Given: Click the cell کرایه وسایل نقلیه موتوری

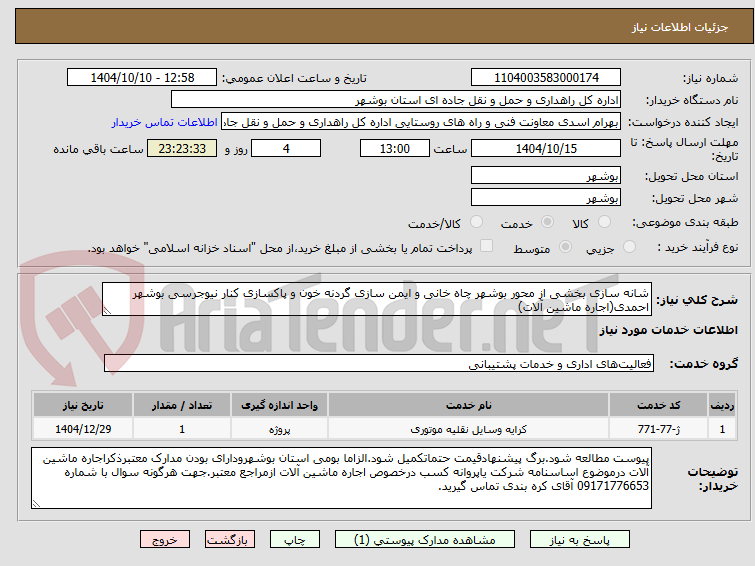Looking at the screenshot, I should point(468,429).
